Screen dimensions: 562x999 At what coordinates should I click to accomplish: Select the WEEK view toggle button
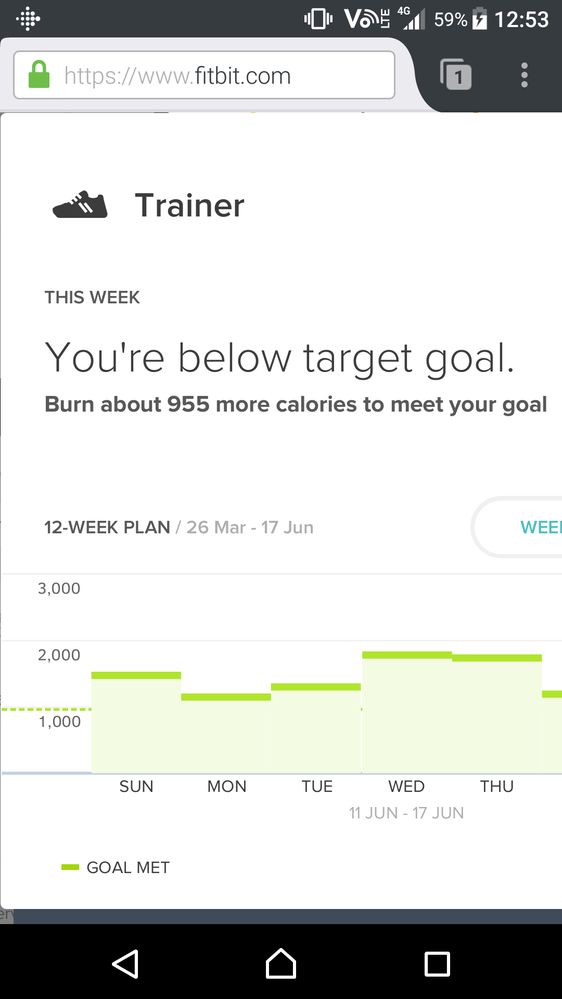point(517,527)
